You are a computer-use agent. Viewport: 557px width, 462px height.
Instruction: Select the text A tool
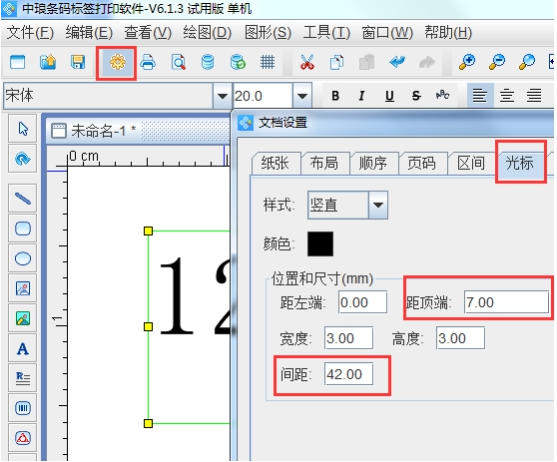(23, 348)
